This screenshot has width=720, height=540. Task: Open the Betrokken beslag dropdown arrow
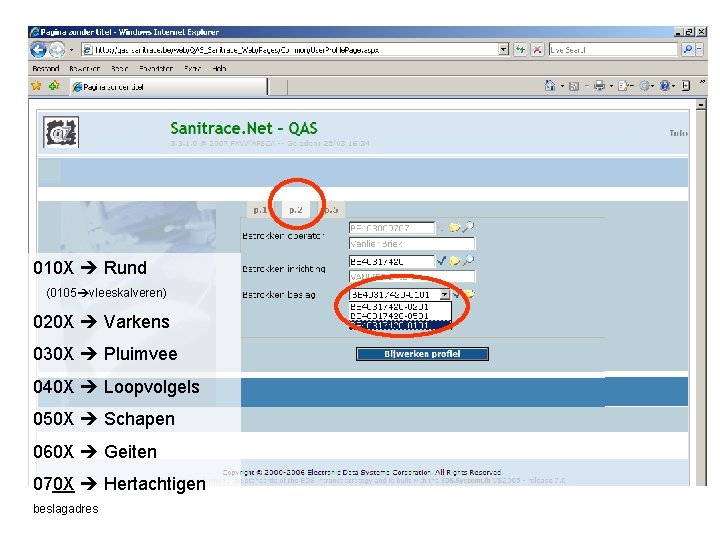pos(444,295)
